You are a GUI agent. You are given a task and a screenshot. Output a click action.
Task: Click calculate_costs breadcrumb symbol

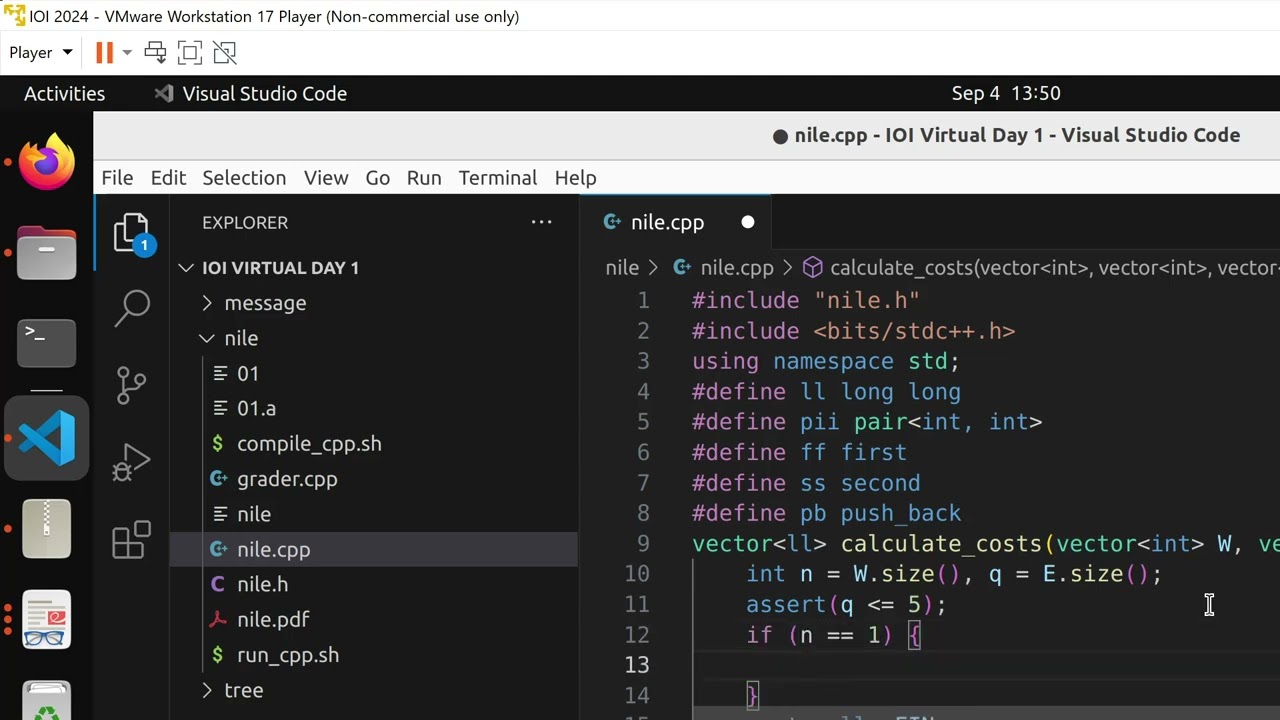coord(1040,268)
